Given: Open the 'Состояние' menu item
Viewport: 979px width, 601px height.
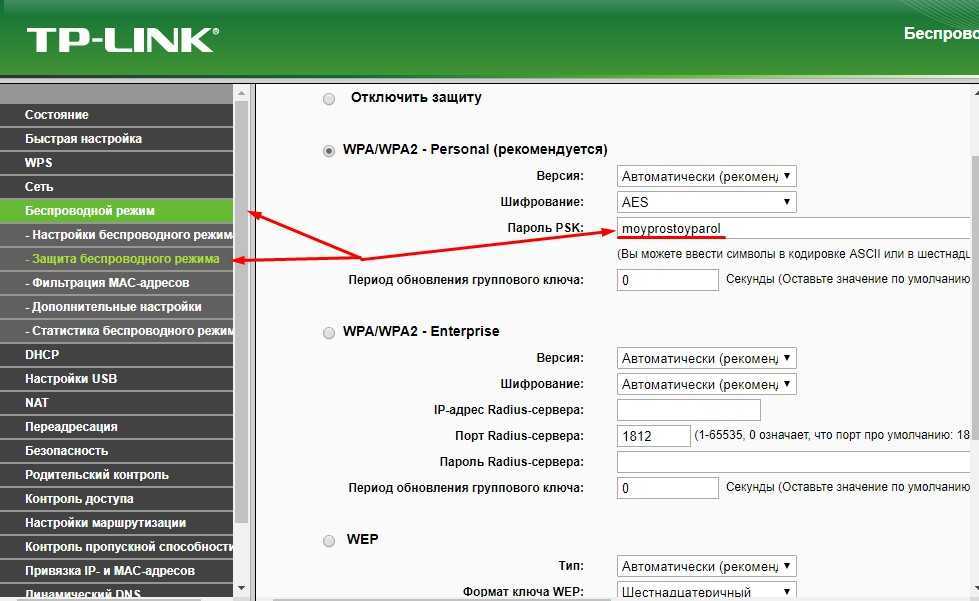Looking at the screenshot, I should [57, 115].
